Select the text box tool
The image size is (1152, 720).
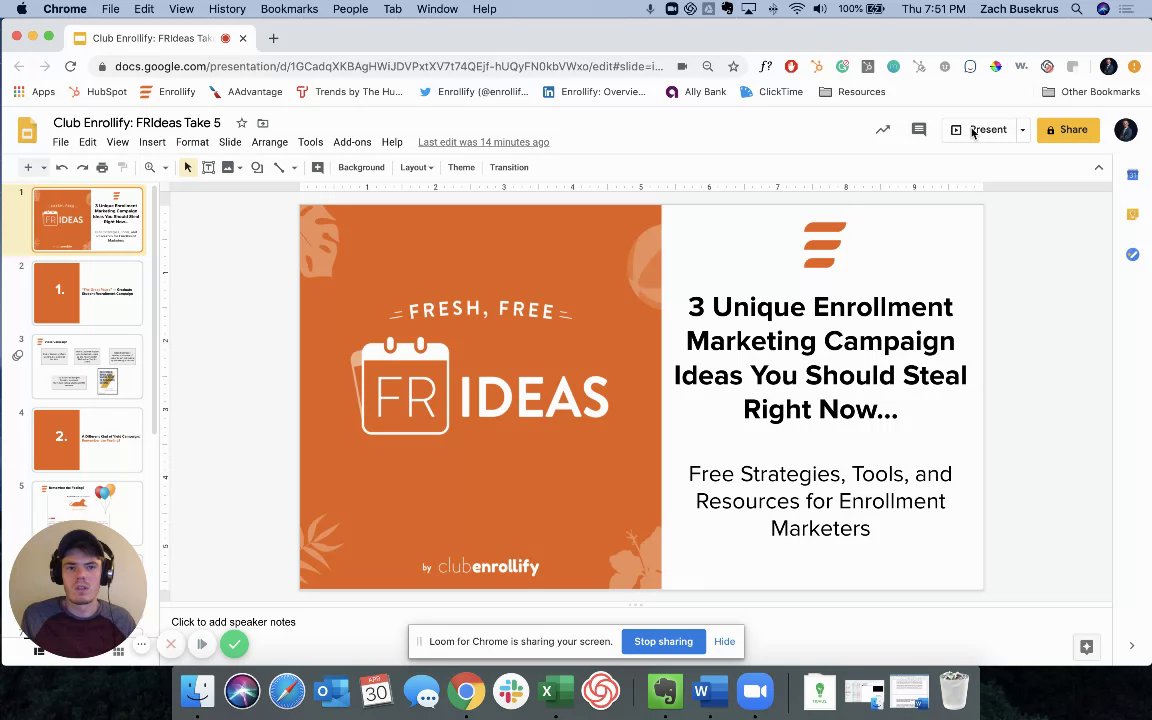tap(208, 168)
